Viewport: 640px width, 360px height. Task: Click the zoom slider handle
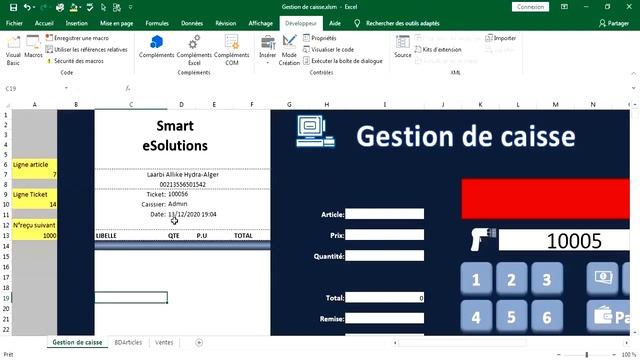pos(587,355)
